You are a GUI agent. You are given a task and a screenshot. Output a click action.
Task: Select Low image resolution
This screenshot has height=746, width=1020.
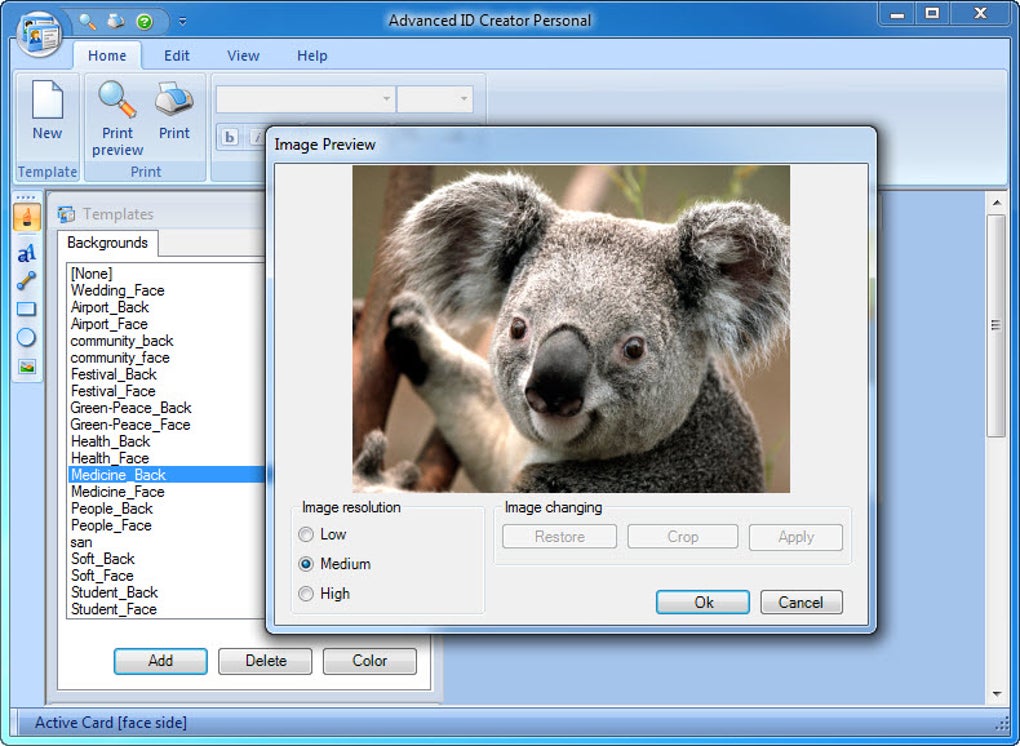click(306, 535)
